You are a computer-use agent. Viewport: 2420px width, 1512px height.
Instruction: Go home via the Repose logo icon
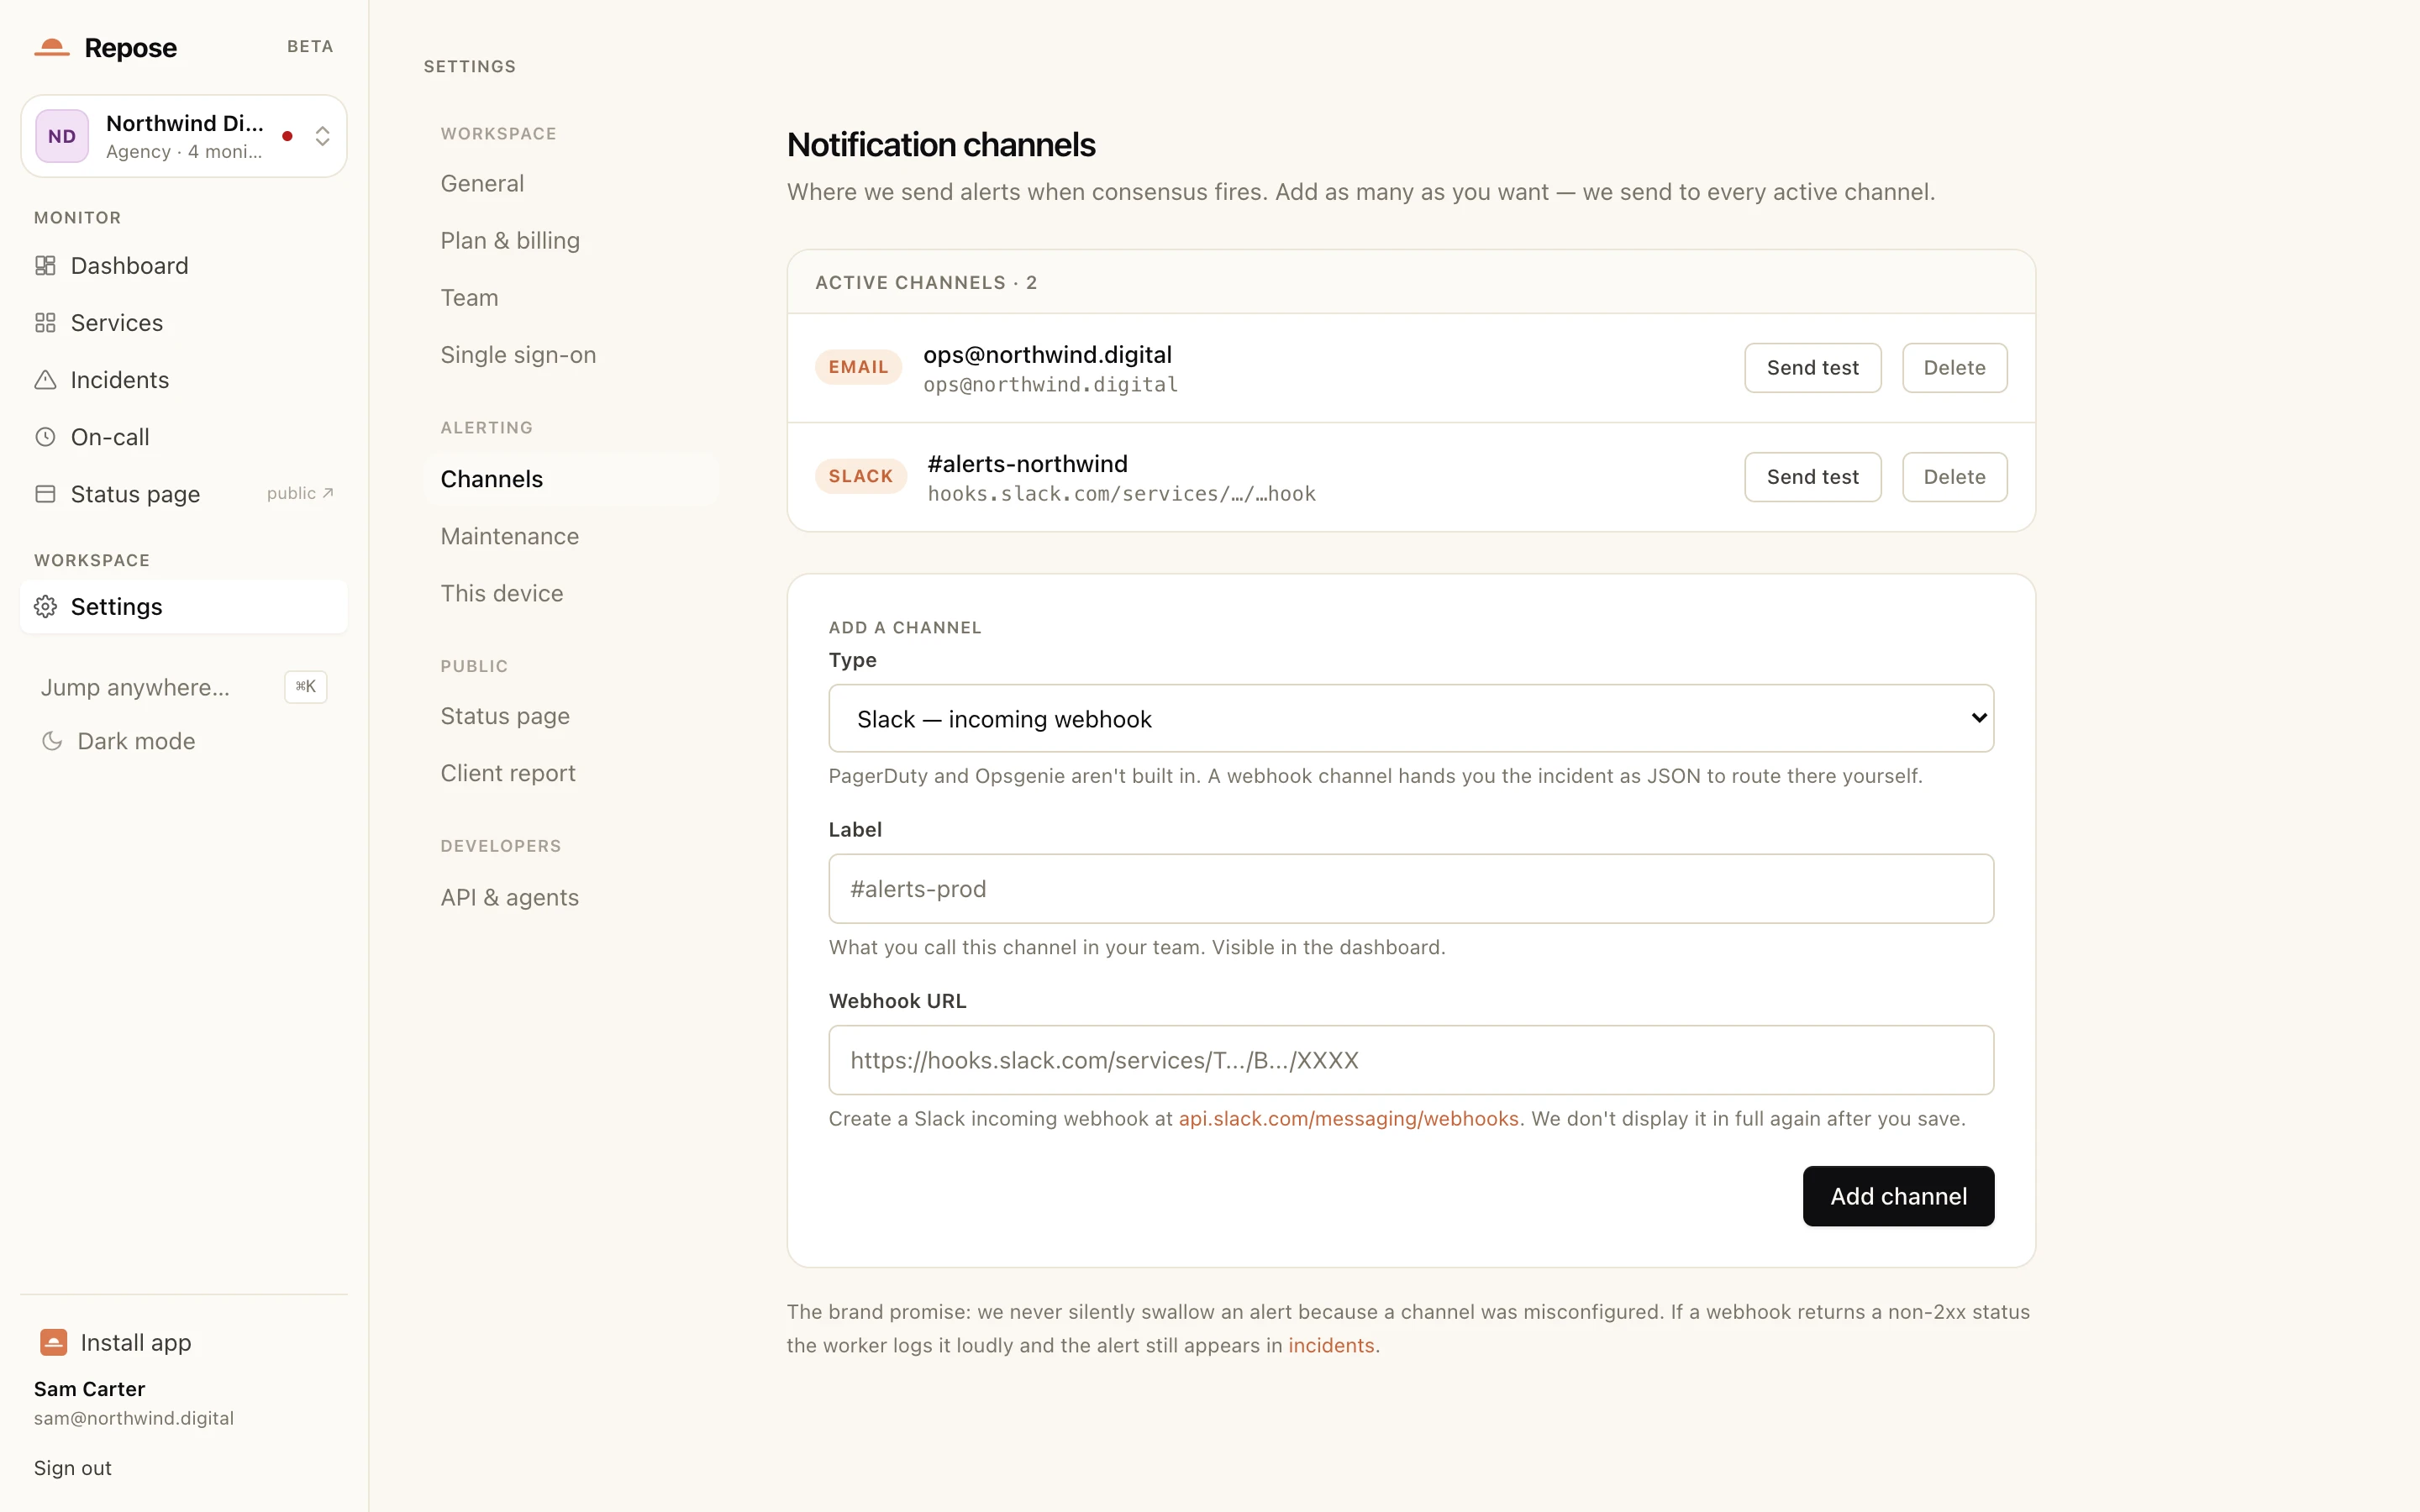(52, 47)
